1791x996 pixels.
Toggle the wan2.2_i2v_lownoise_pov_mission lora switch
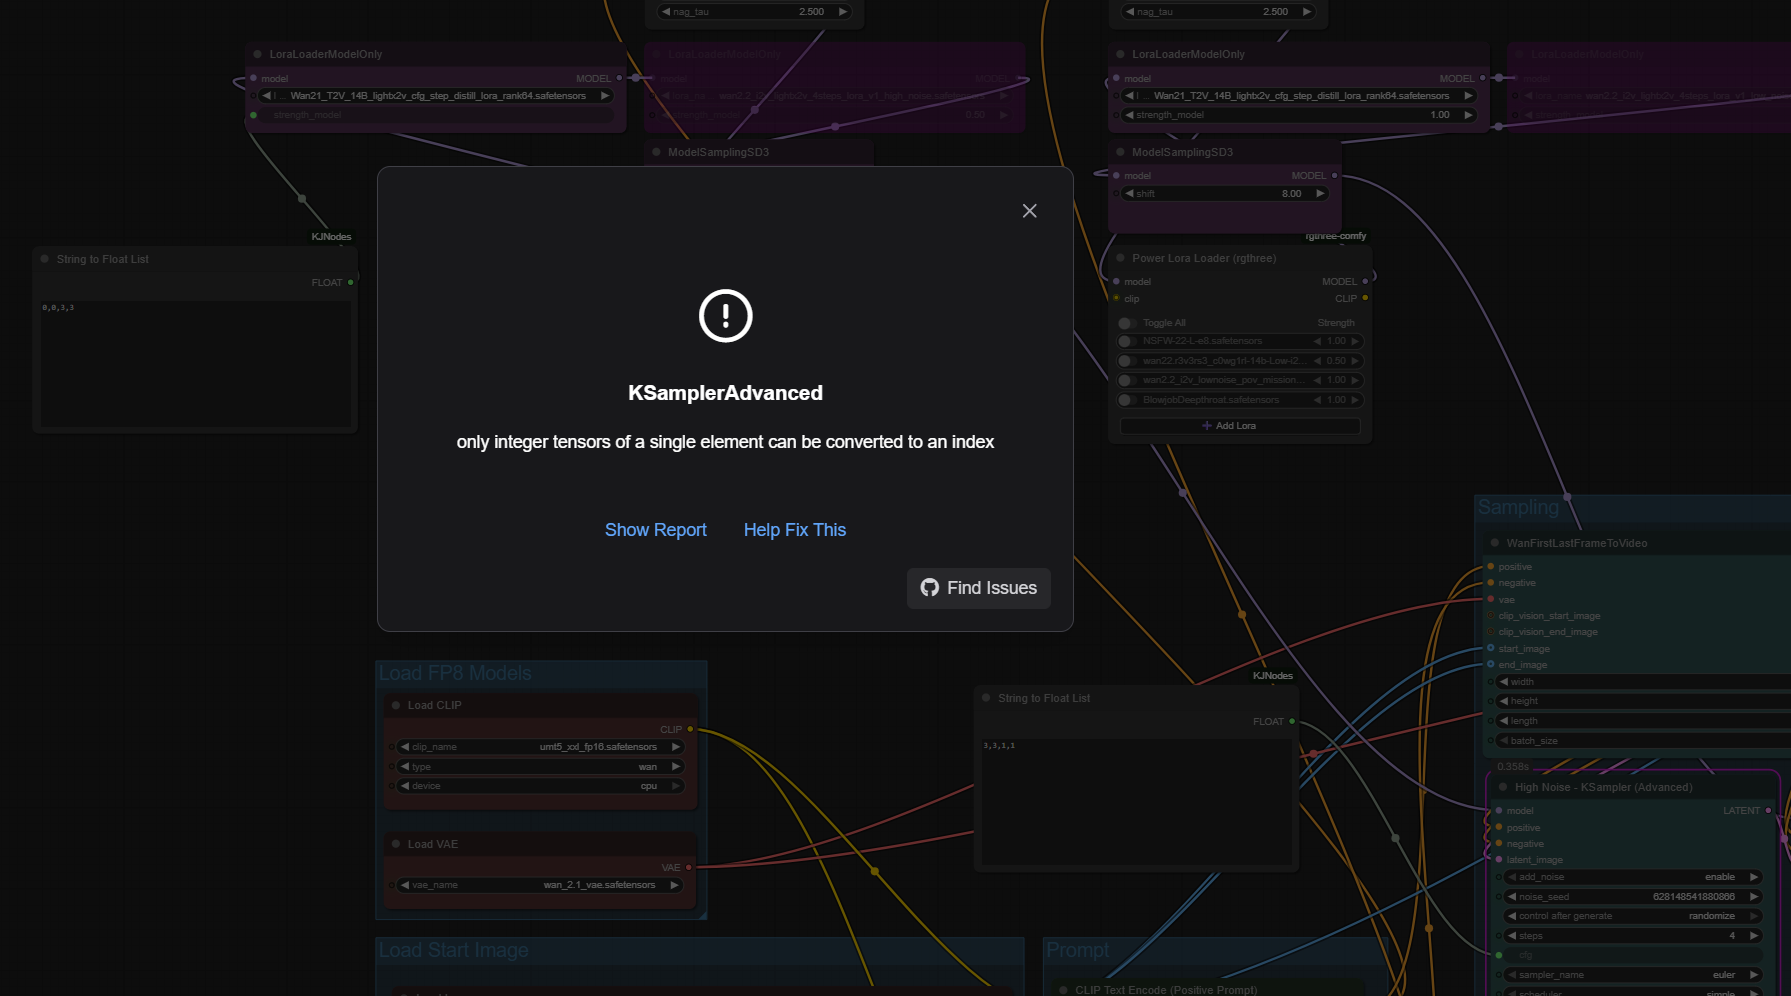(1127, 380)
